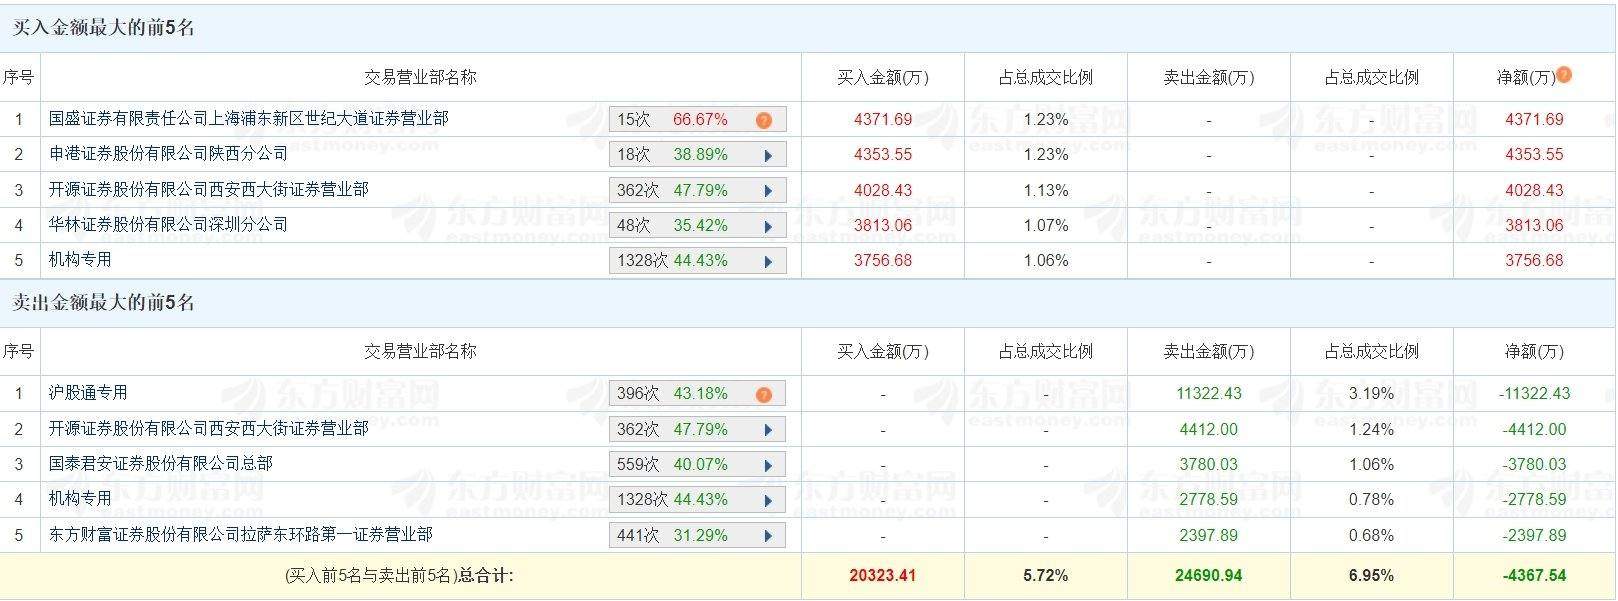Expand the arrow for 申港证券陕西分公司
Screen dimensions: 1618x601
(768, 155)
